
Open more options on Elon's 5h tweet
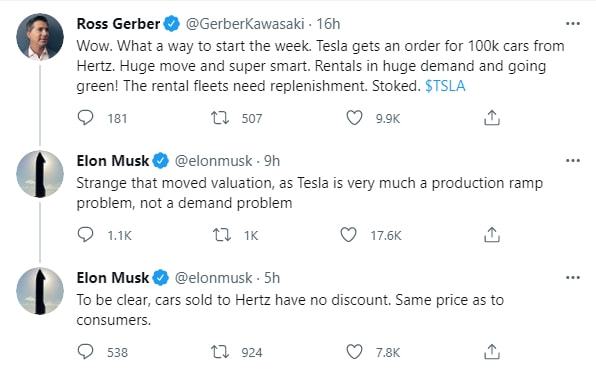pyautogui.click(x=573, y=277)
